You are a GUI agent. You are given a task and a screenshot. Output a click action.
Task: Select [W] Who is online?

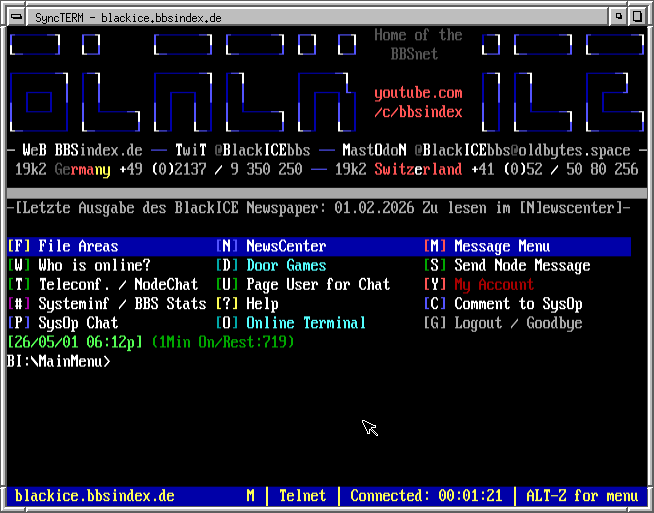point(79,265)
